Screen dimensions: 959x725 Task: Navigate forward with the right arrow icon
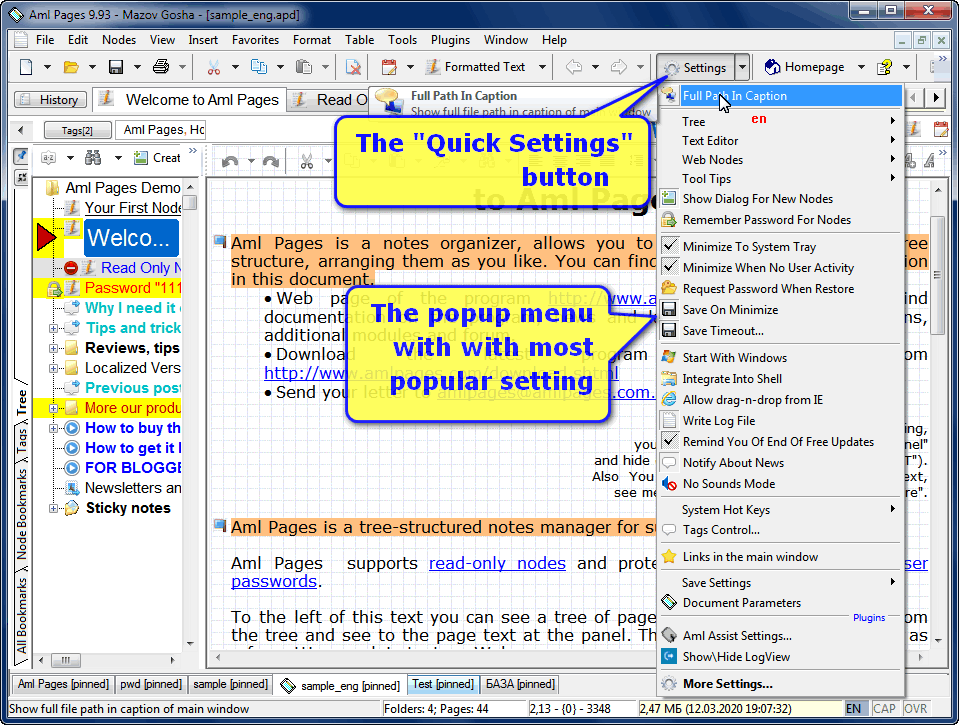pyautogui.click(x=619, y=67)
